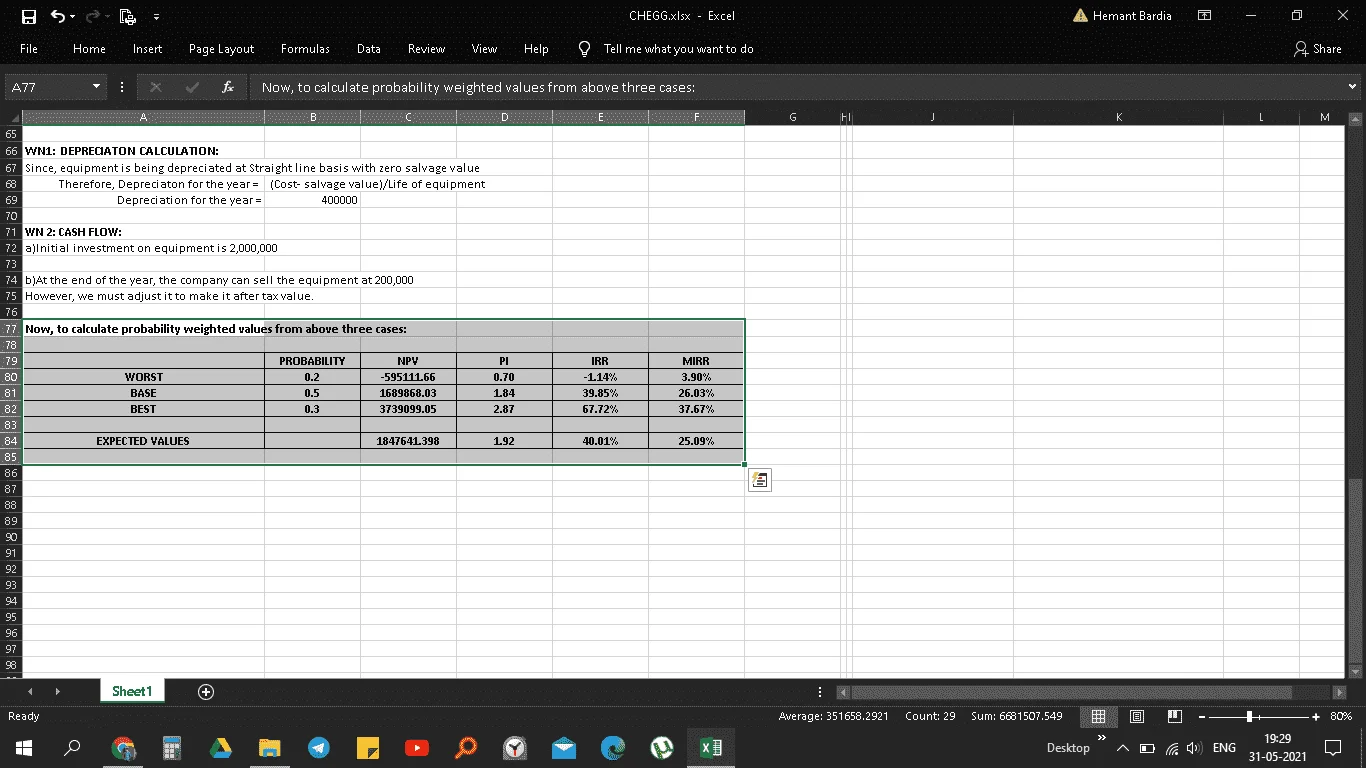Image resolution: width=1366 pixels, height=768 pixels.
Task: Switch to Page Layout view in status bar
Action: click(1137, 716)
